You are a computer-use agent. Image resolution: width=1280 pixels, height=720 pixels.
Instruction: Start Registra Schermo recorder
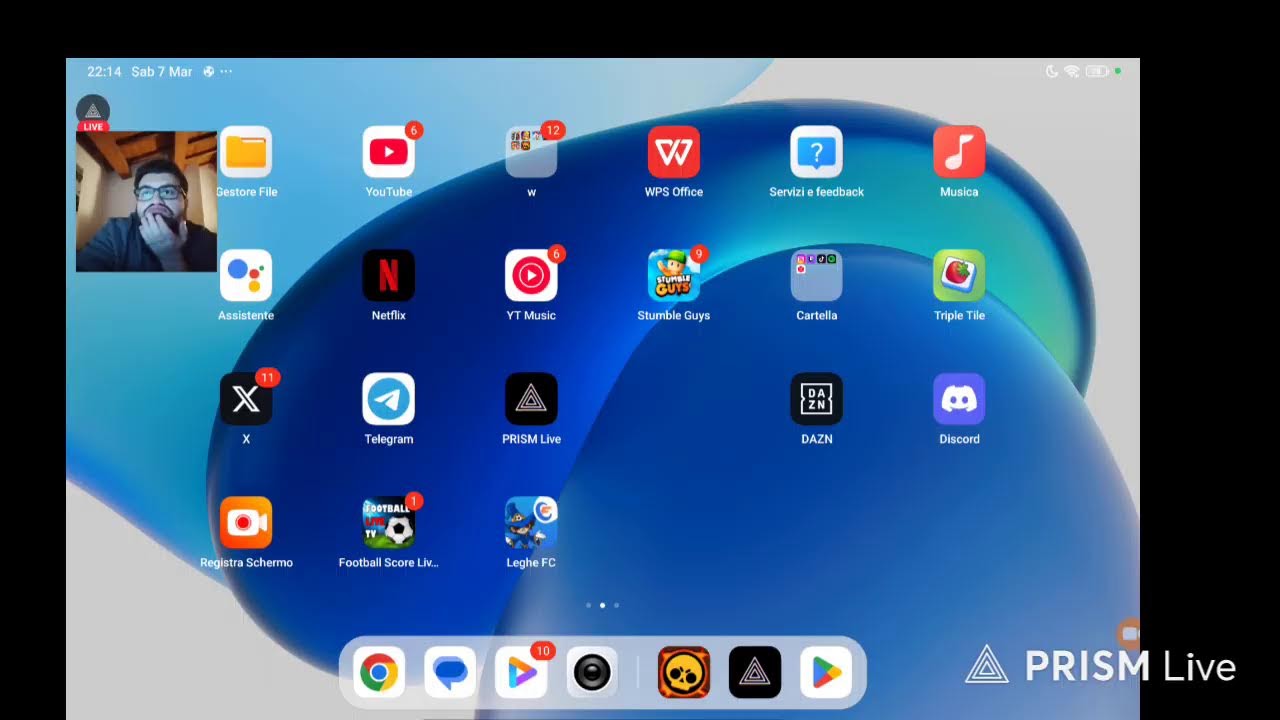click(246, 522)
